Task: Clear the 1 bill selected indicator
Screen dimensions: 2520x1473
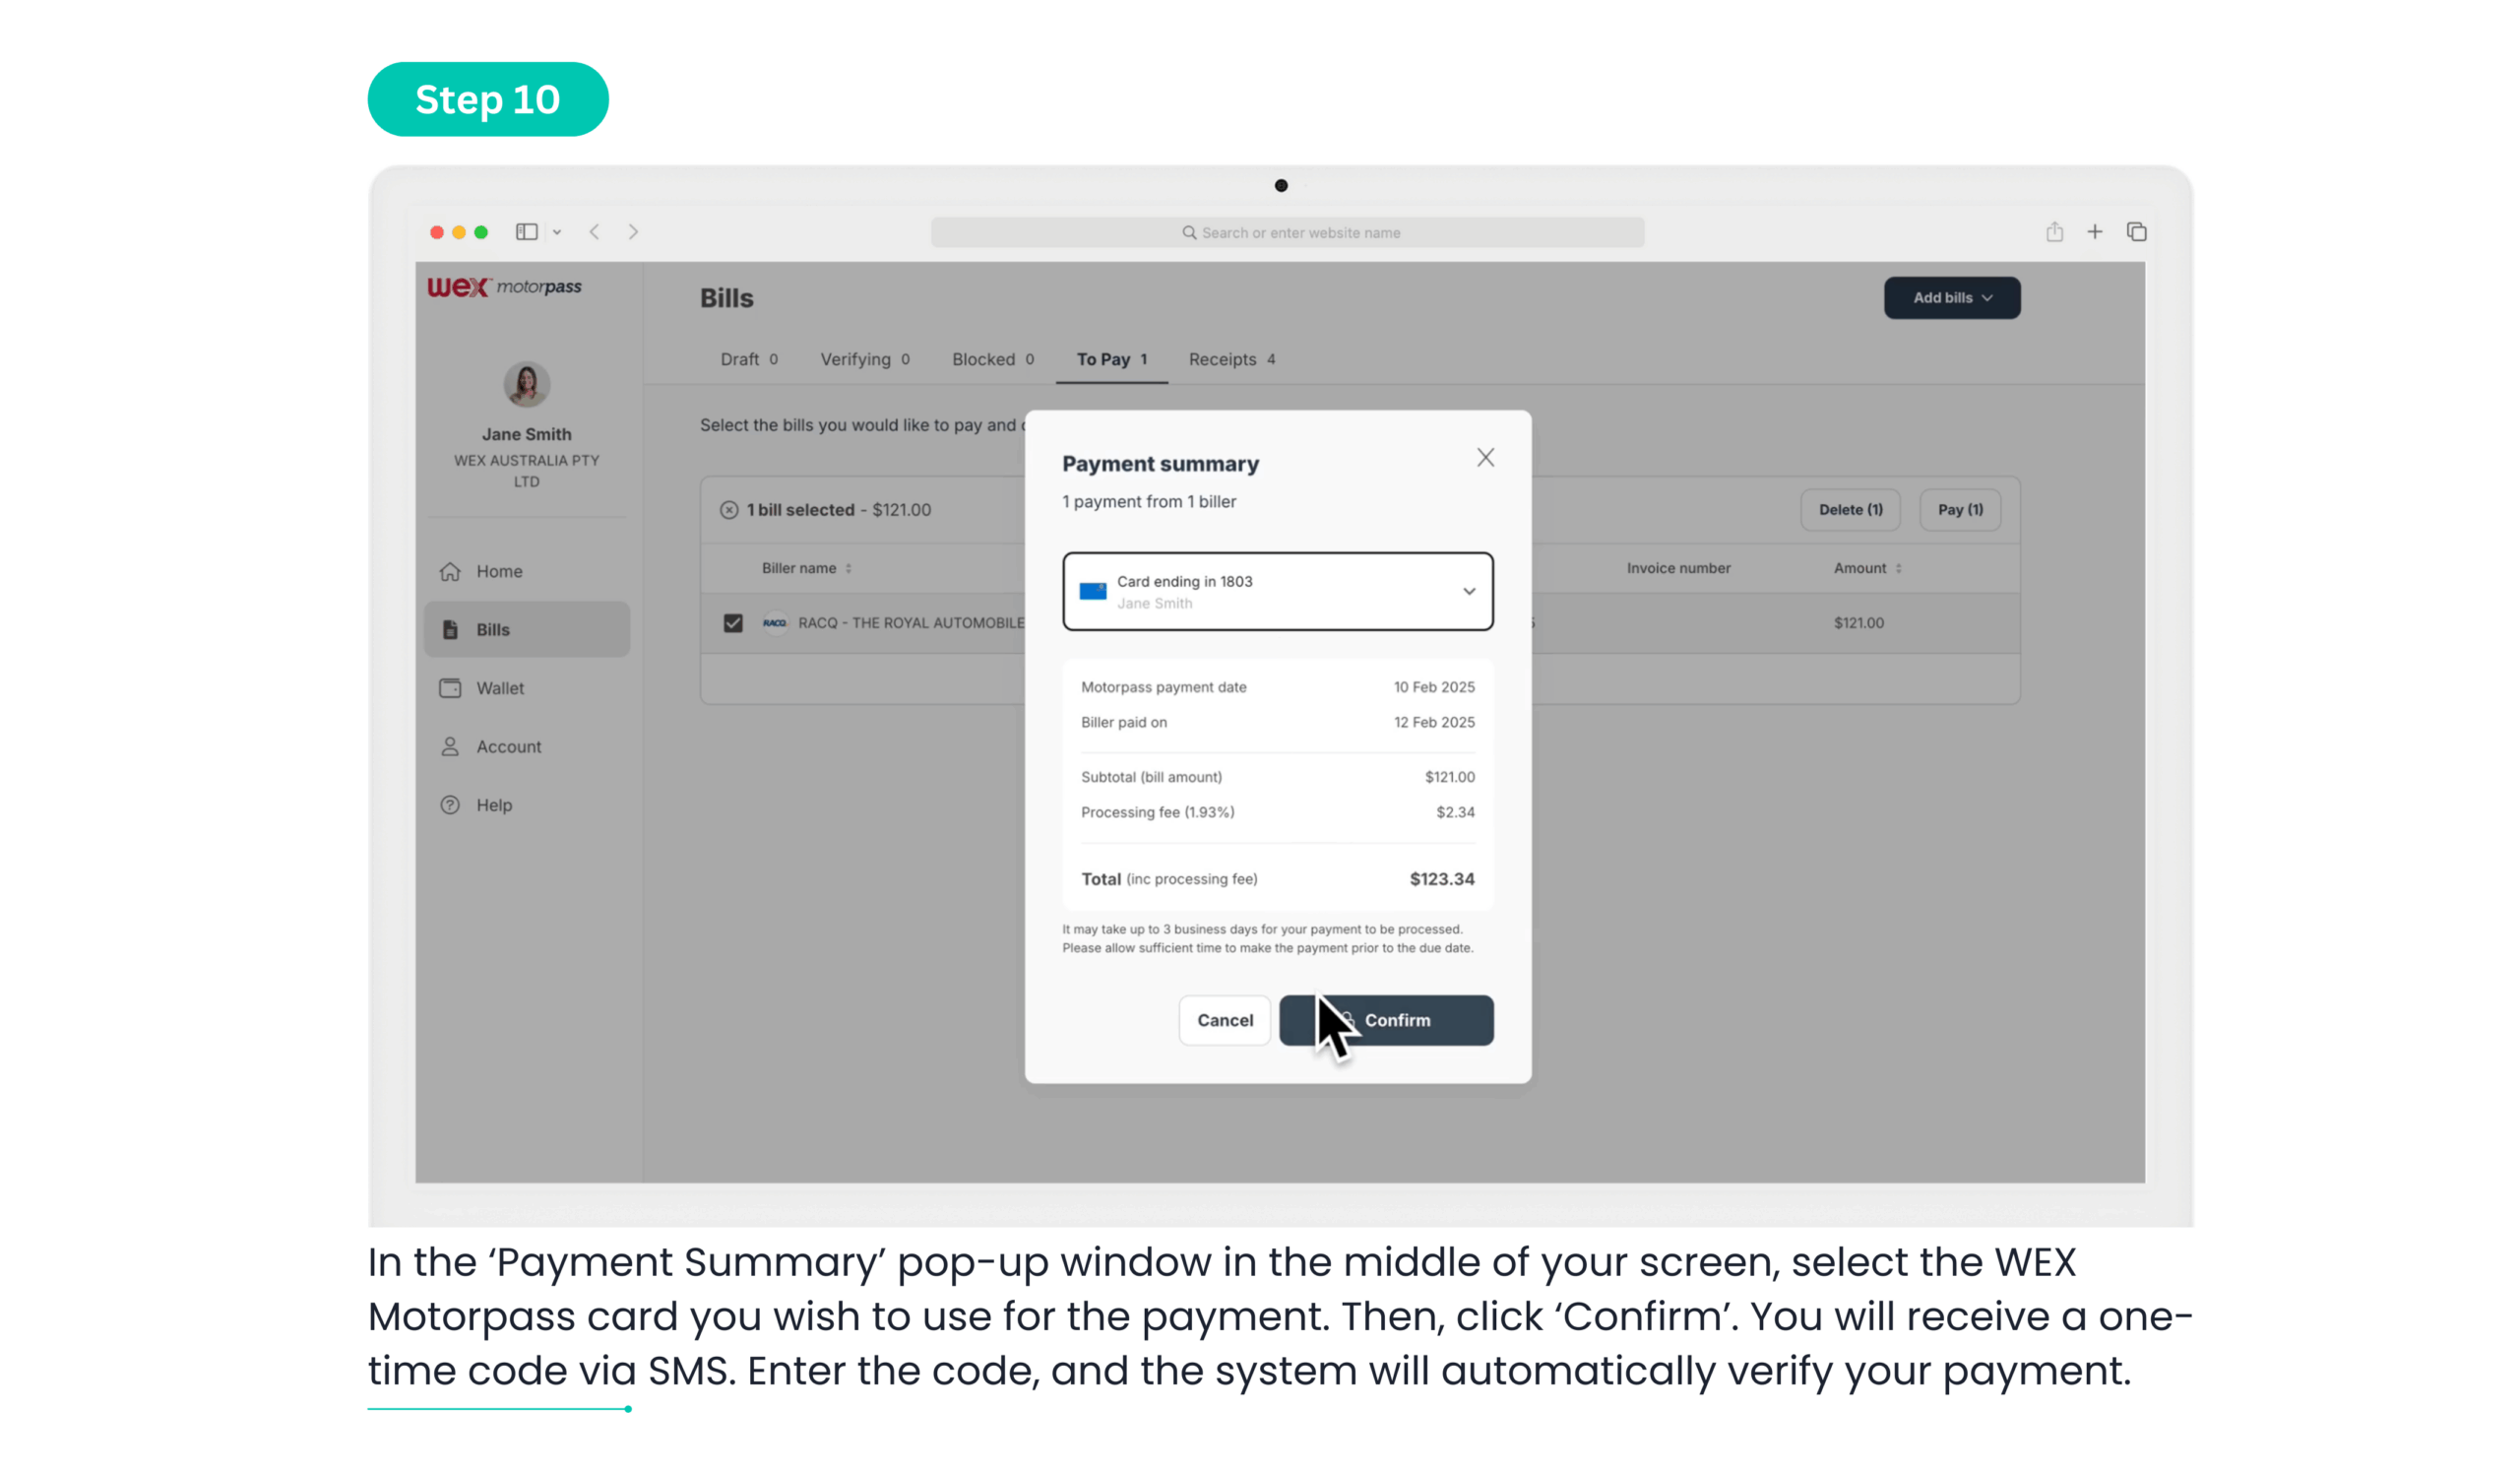Action: click(x=729, y=510)
